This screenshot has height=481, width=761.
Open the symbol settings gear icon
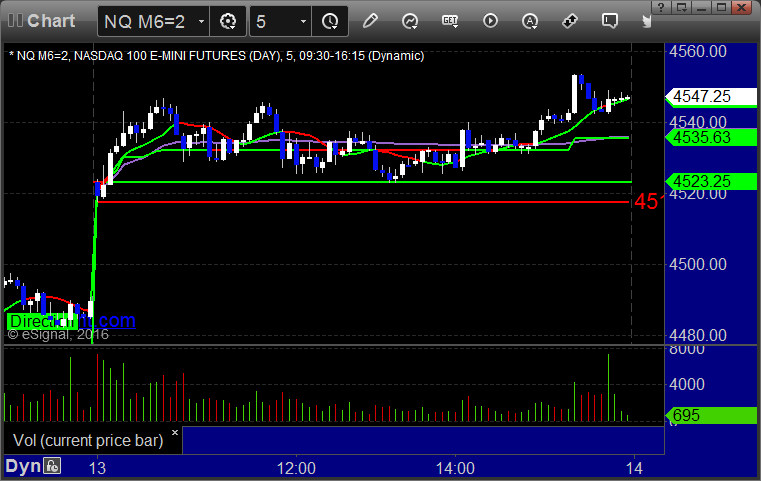(x=228, y=21)
